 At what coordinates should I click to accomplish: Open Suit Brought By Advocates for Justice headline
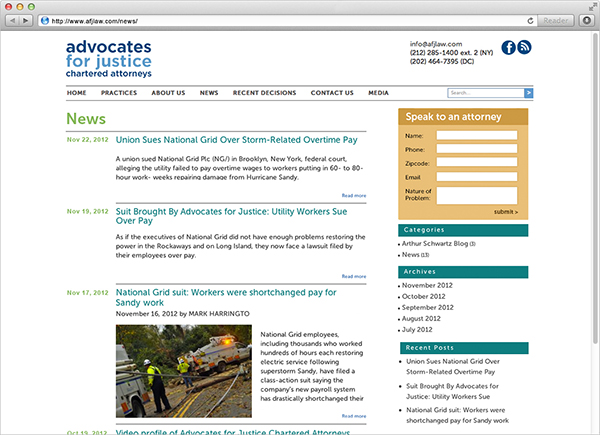[232, 216]
